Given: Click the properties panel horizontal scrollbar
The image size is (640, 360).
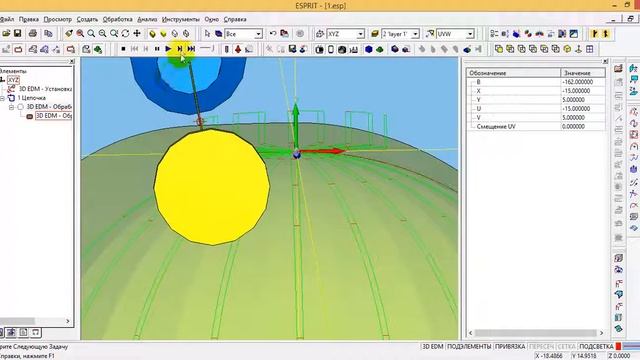Looking at the screenshot, I should click(536, 333).
